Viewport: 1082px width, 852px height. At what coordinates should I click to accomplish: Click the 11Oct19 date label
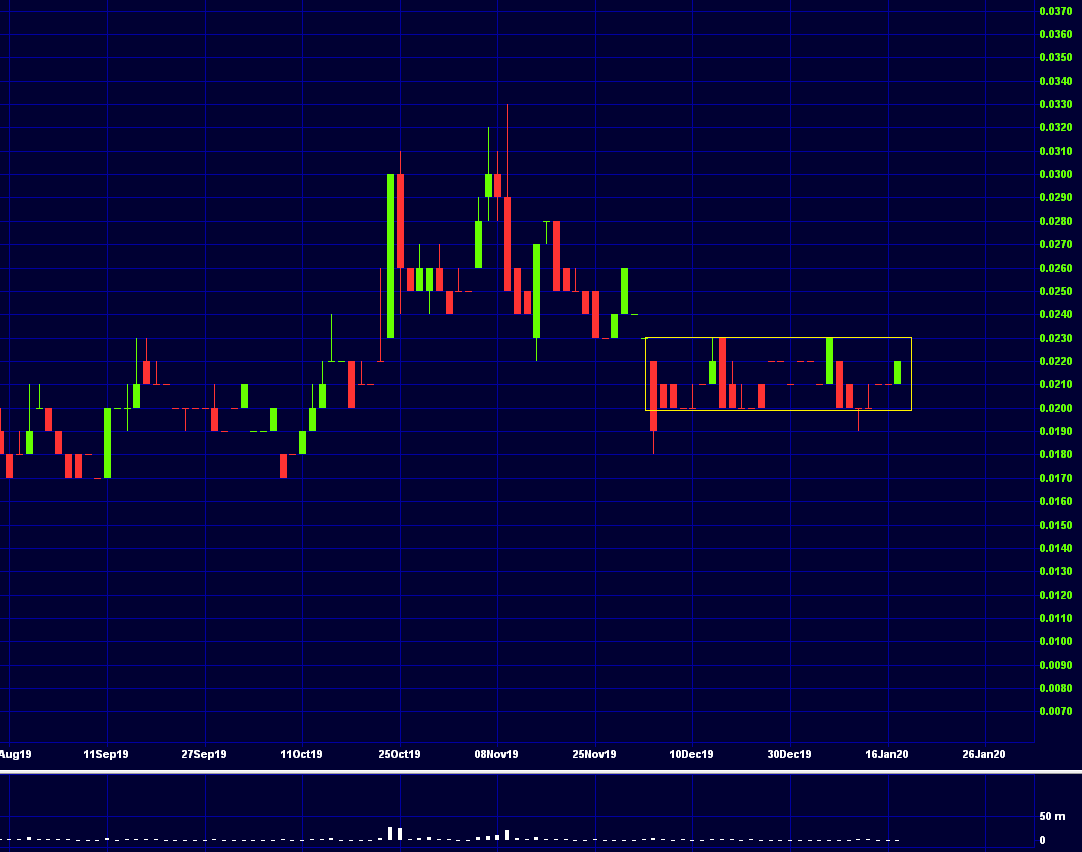302,755
